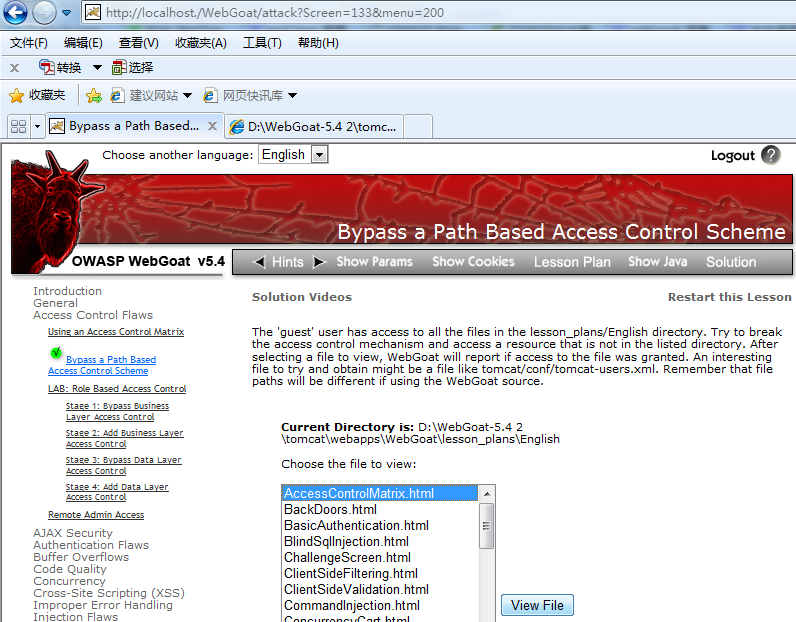This screenshot has height=622, width=796.
Task: Click the browser Forward arrow button
Action: 44,13
